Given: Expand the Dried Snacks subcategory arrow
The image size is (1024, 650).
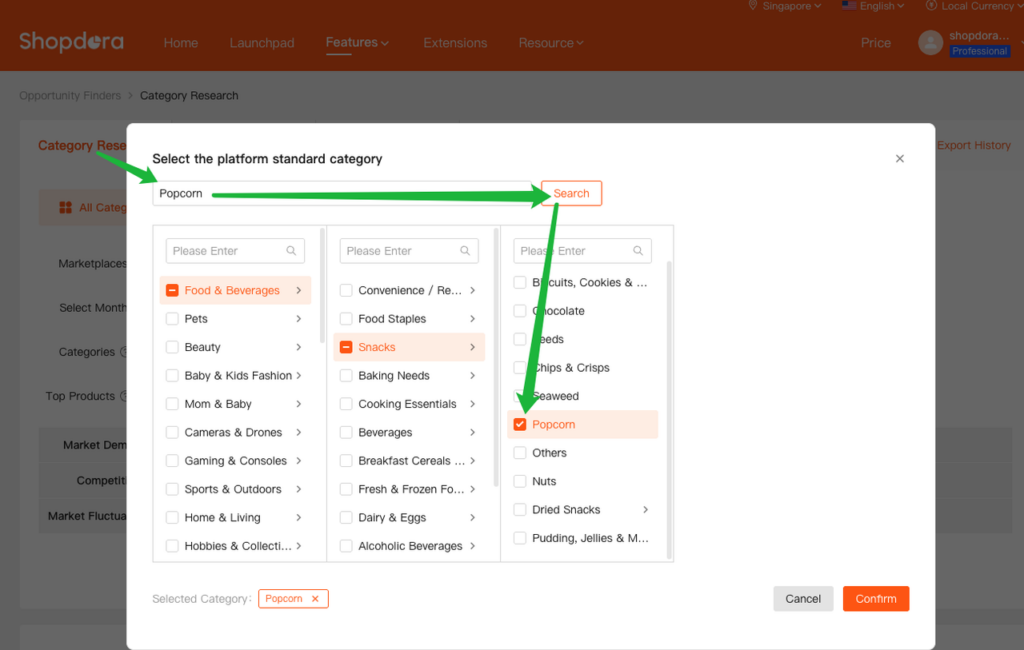Looking at the screenshot, I should pos(645,510).
